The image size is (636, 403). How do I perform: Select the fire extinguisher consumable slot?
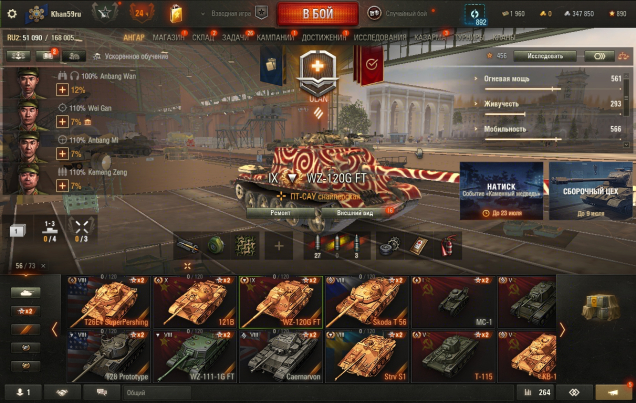(x=448, y=246)
